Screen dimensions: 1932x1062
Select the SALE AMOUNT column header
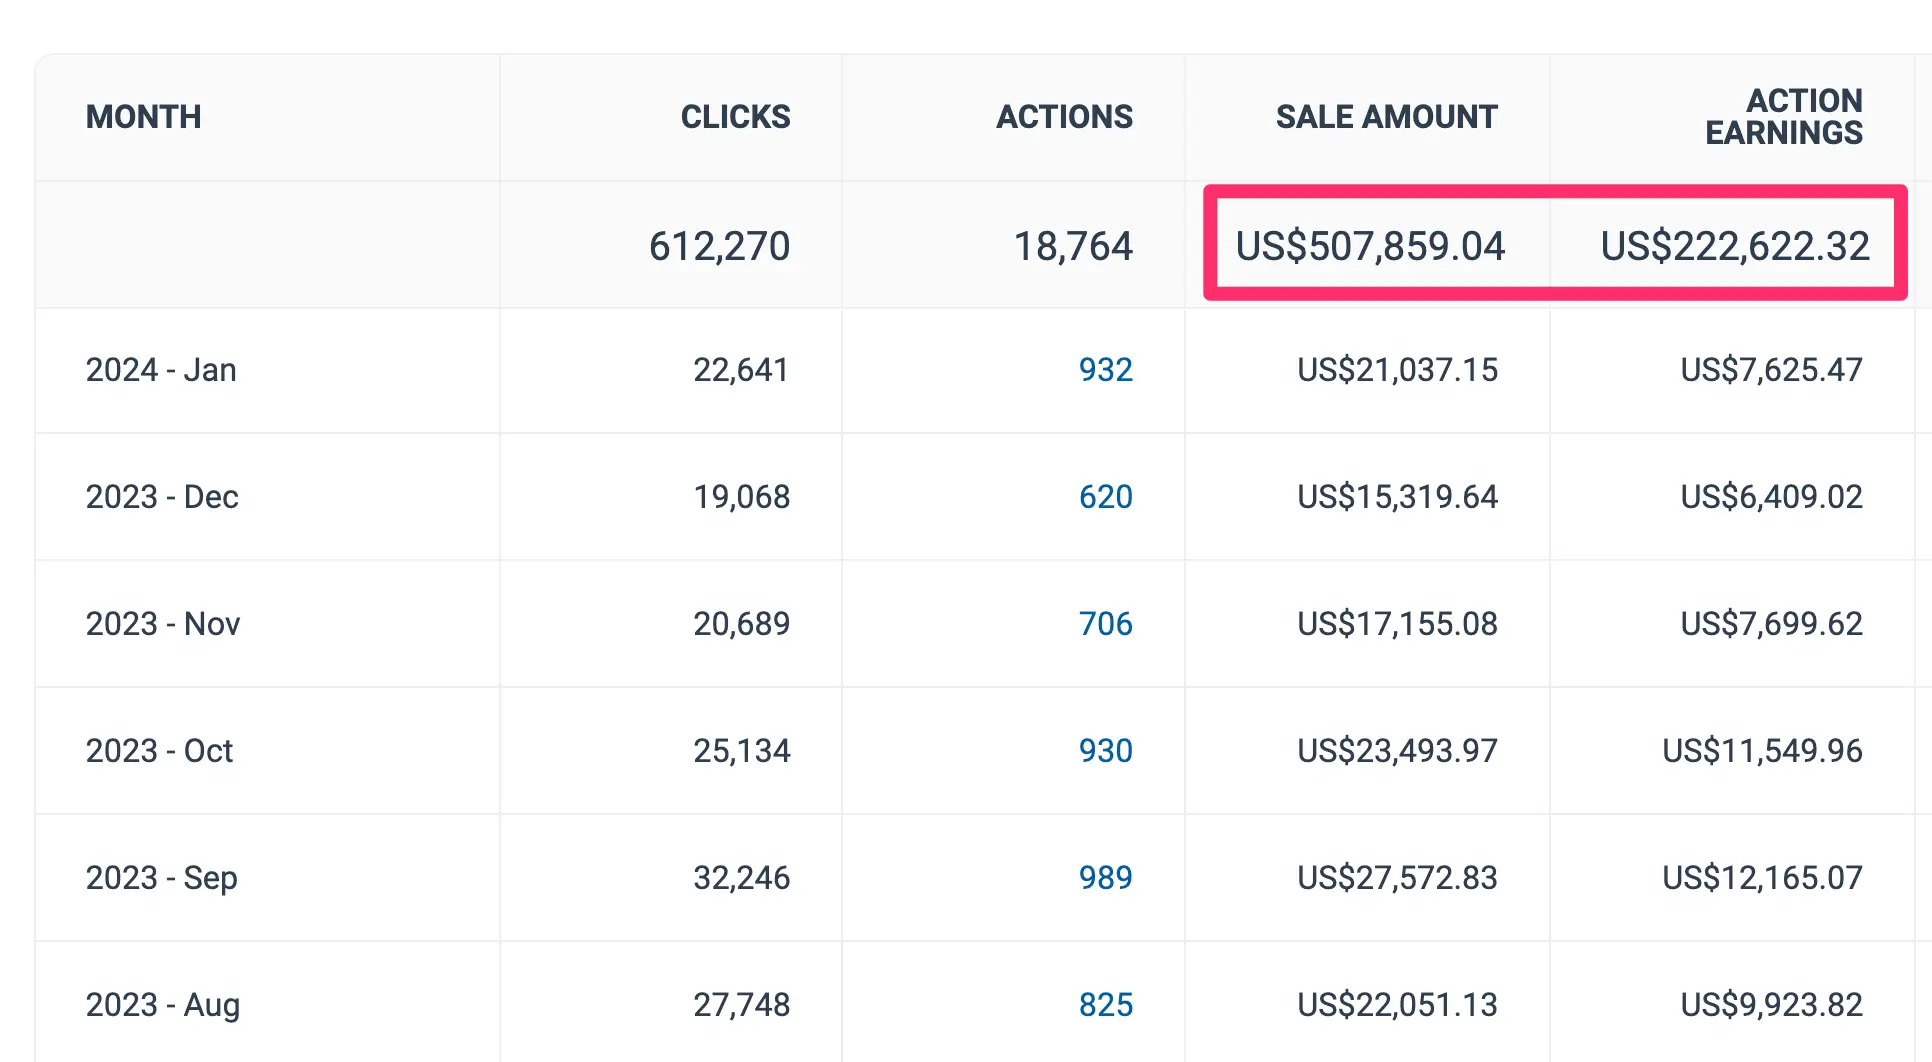tap(1386, 117)
